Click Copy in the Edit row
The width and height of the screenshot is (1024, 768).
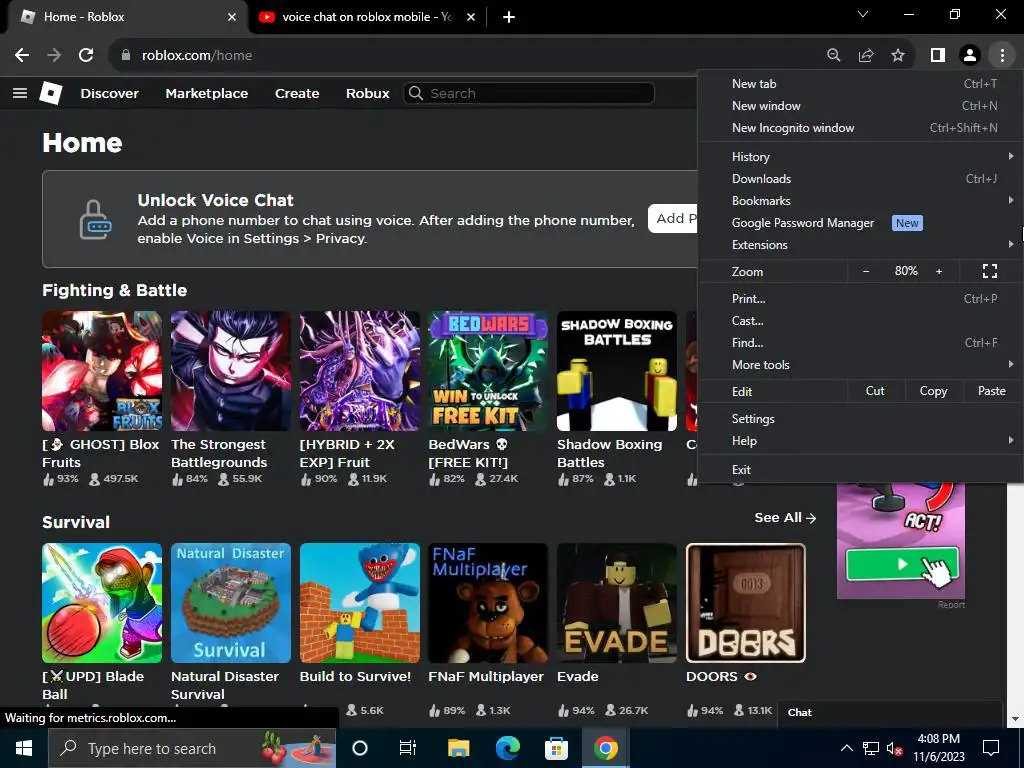coord(933,391)
